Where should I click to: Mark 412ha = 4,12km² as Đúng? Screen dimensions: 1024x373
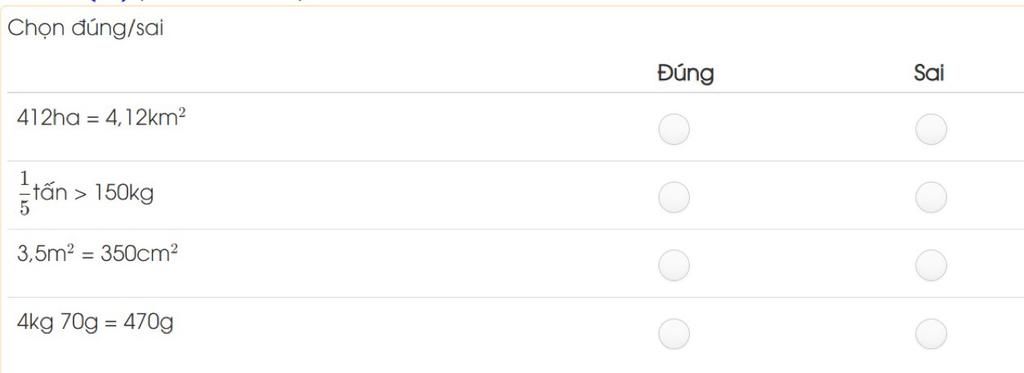[x=674, y=129]
